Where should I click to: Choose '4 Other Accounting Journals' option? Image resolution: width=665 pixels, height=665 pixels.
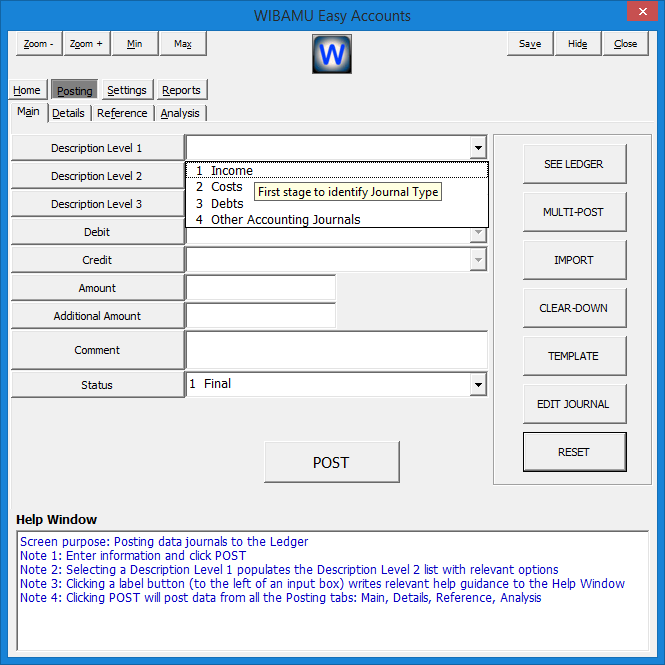pos(337,219)
